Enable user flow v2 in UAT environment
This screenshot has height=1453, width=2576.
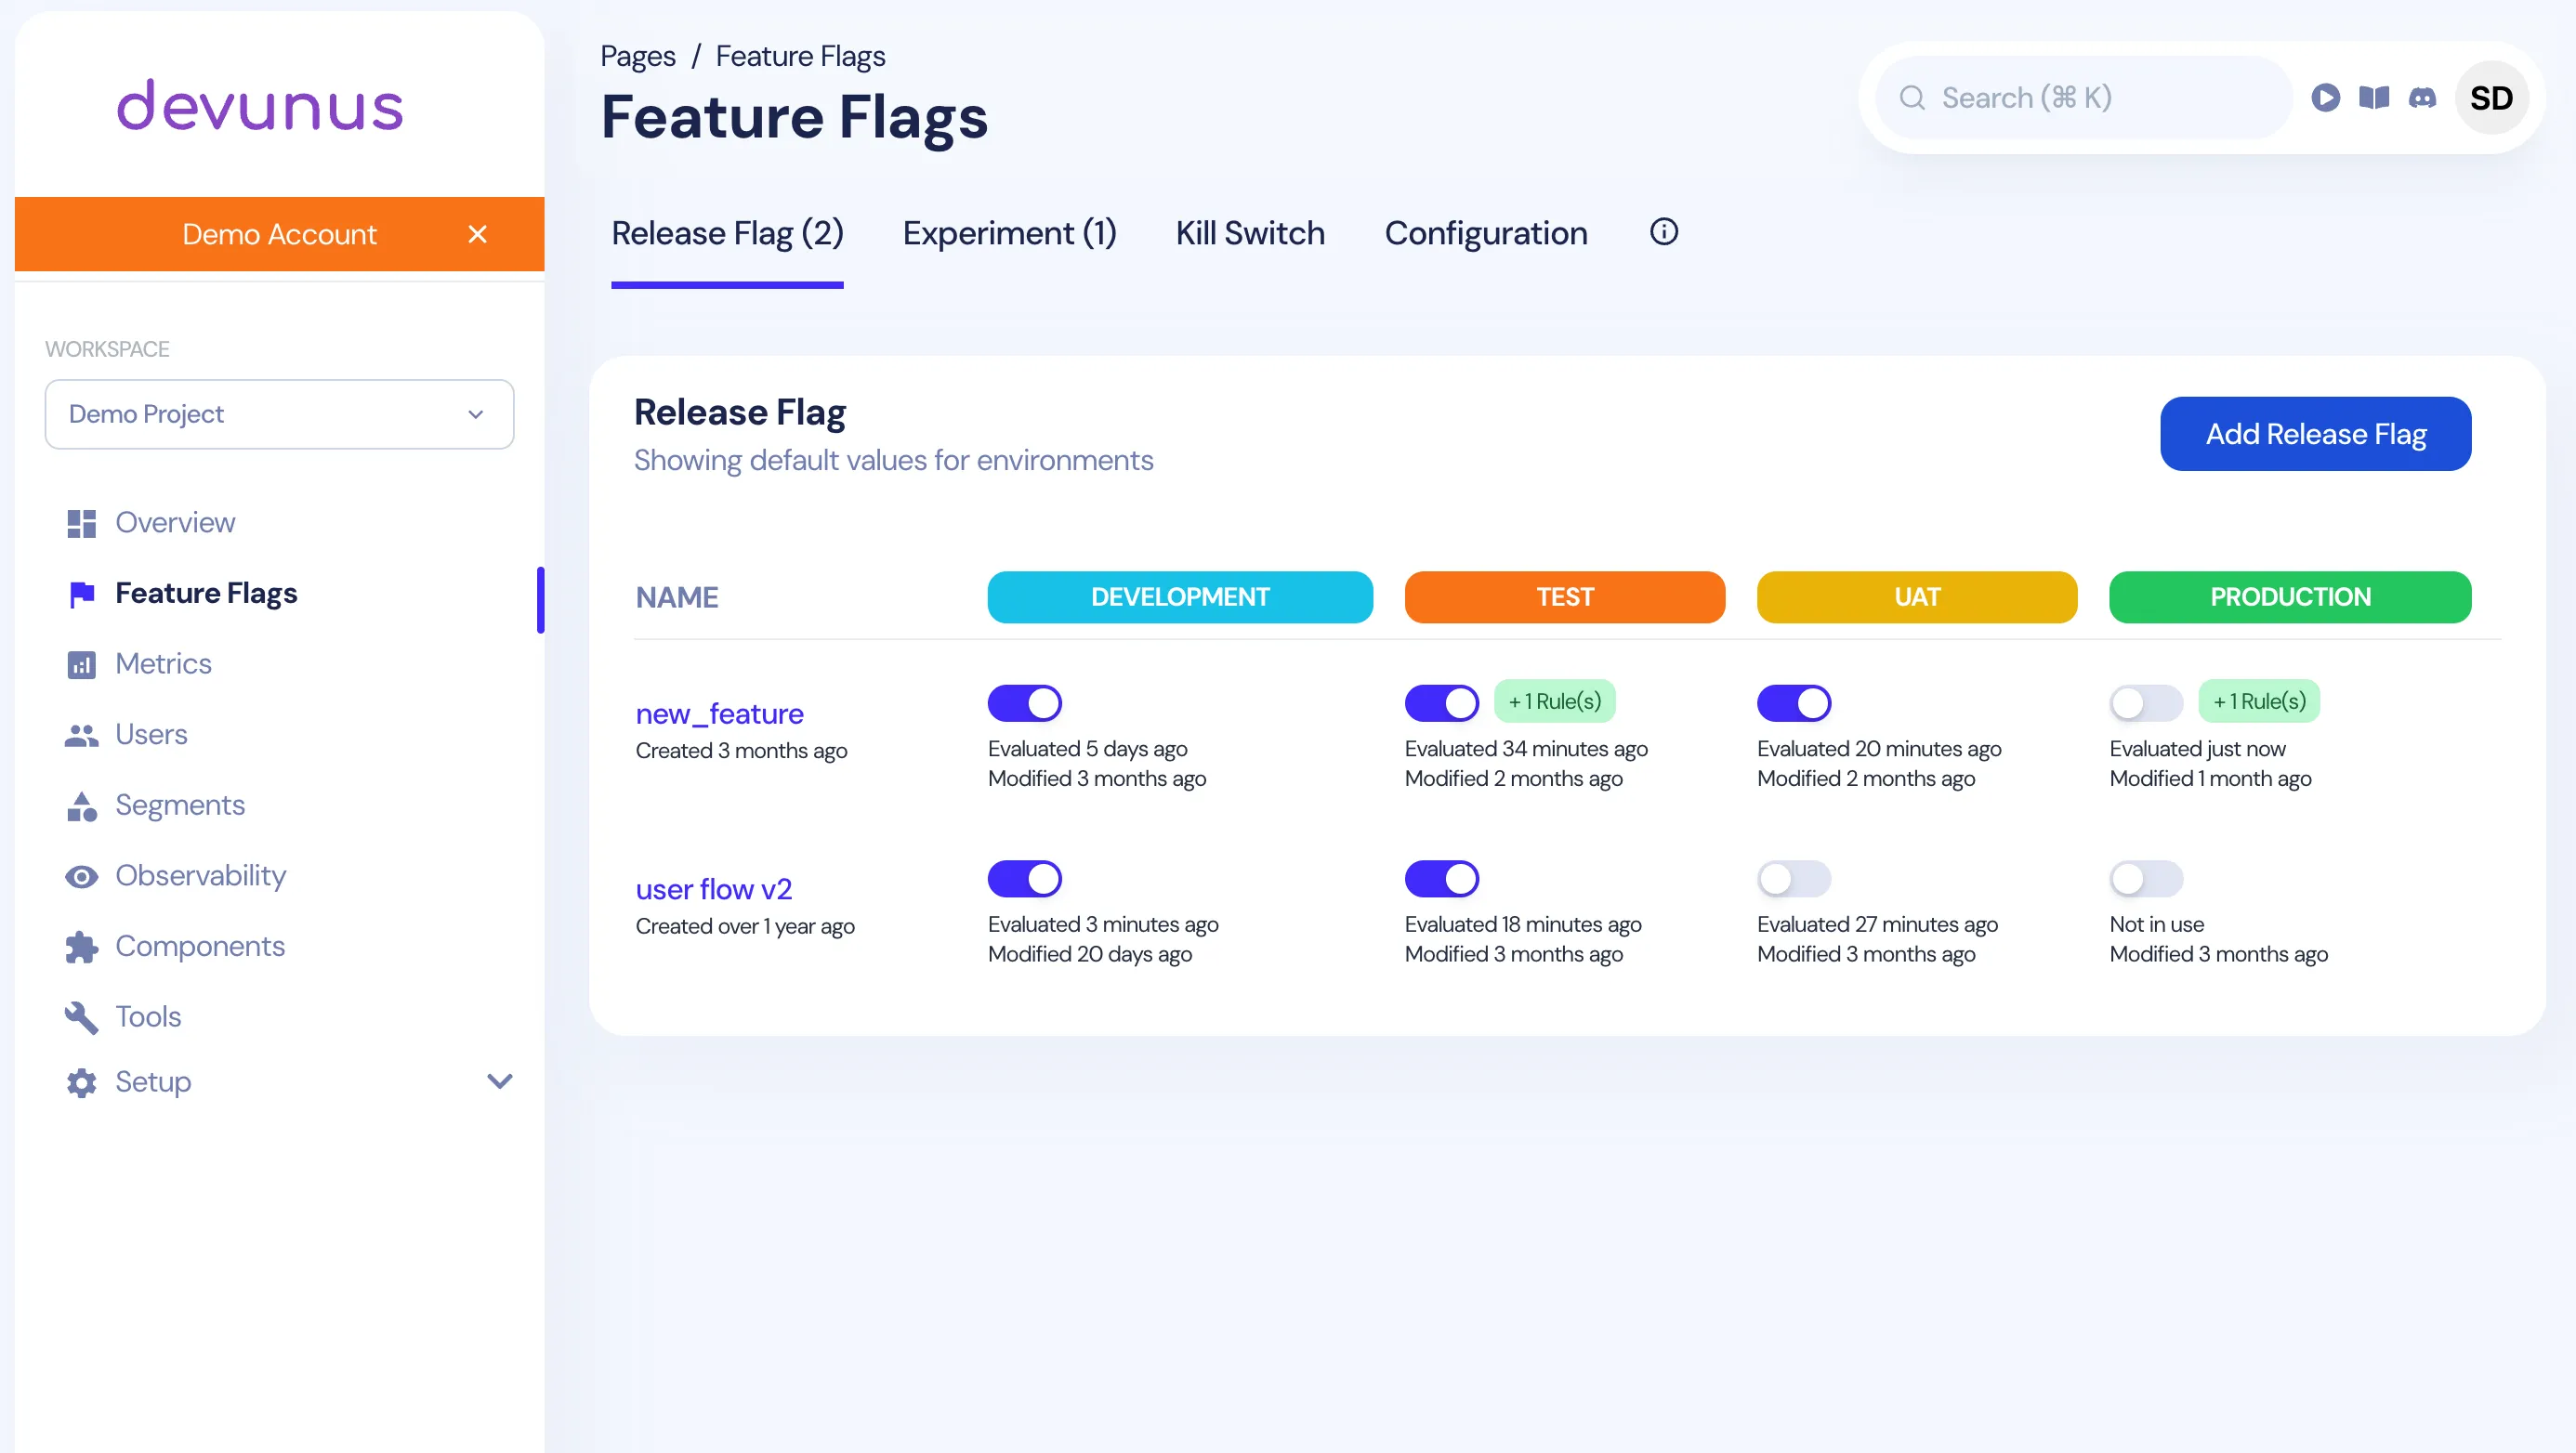click(x=1794, y=879)
